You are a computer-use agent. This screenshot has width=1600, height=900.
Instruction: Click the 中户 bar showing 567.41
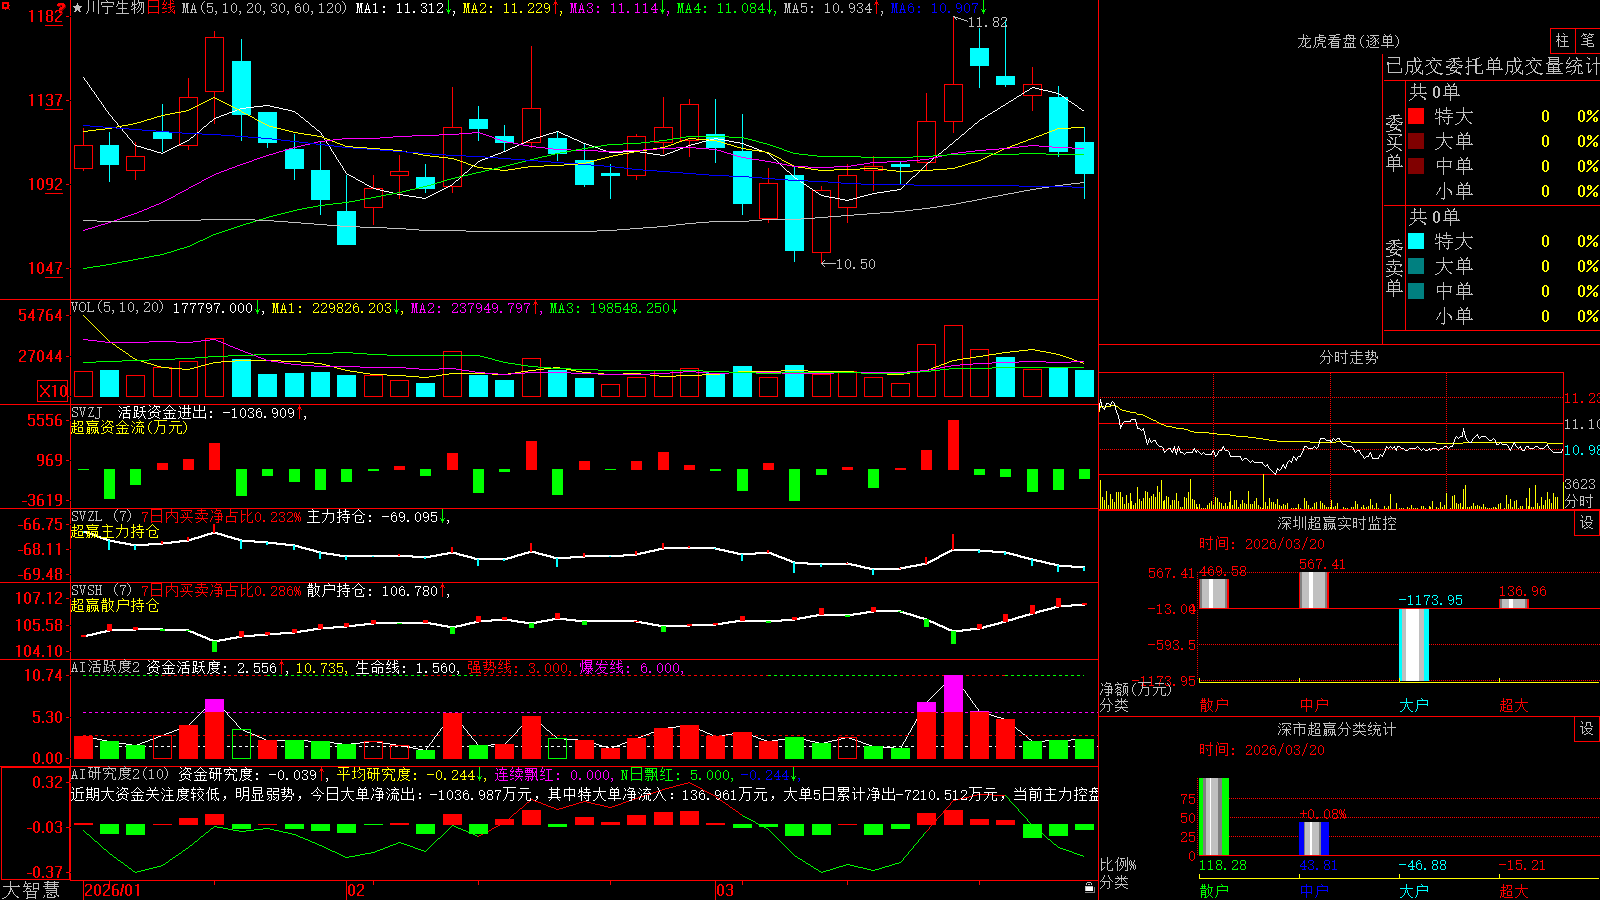pos(1314,590)
